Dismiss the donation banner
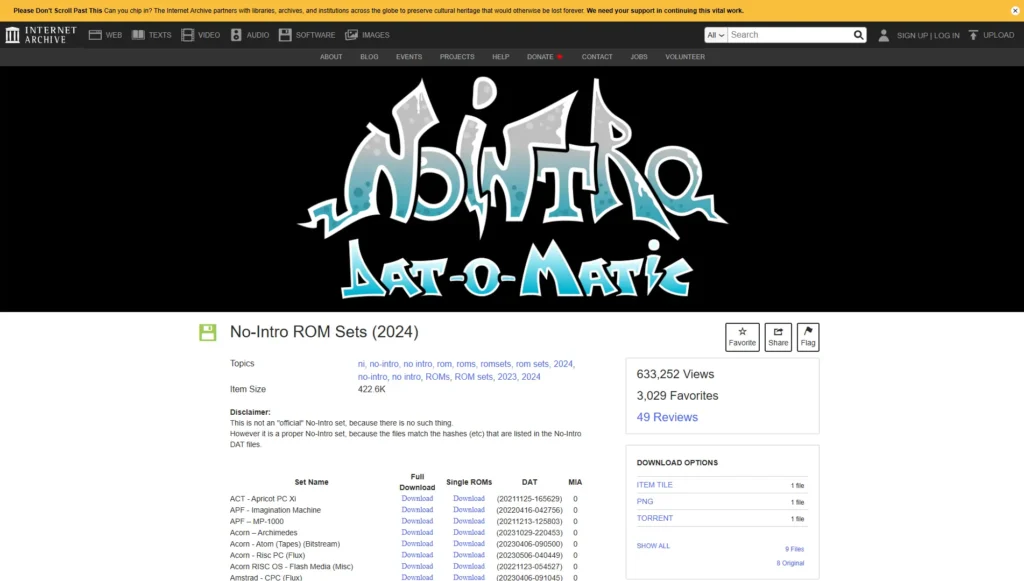Image resolution: width=1024 pixels, height=581 pixels. [1016, 10]
